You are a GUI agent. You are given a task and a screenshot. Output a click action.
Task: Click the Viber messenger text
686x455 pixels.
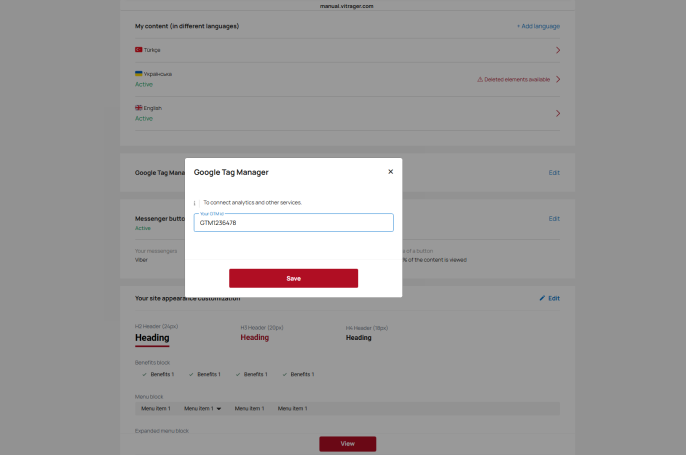tap(141, 260)
